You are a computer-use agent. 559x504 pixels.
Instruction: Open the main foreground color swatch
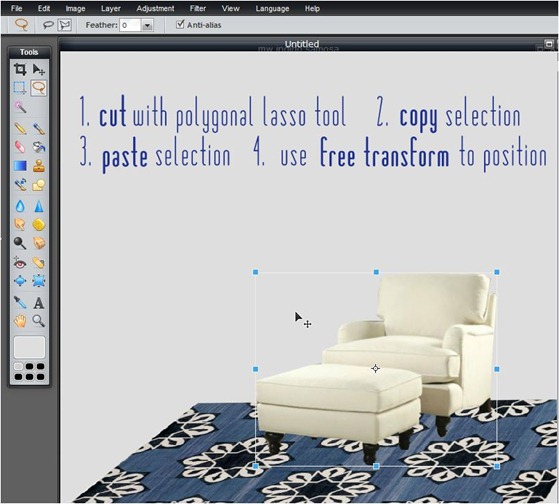[x=29, y=347]
